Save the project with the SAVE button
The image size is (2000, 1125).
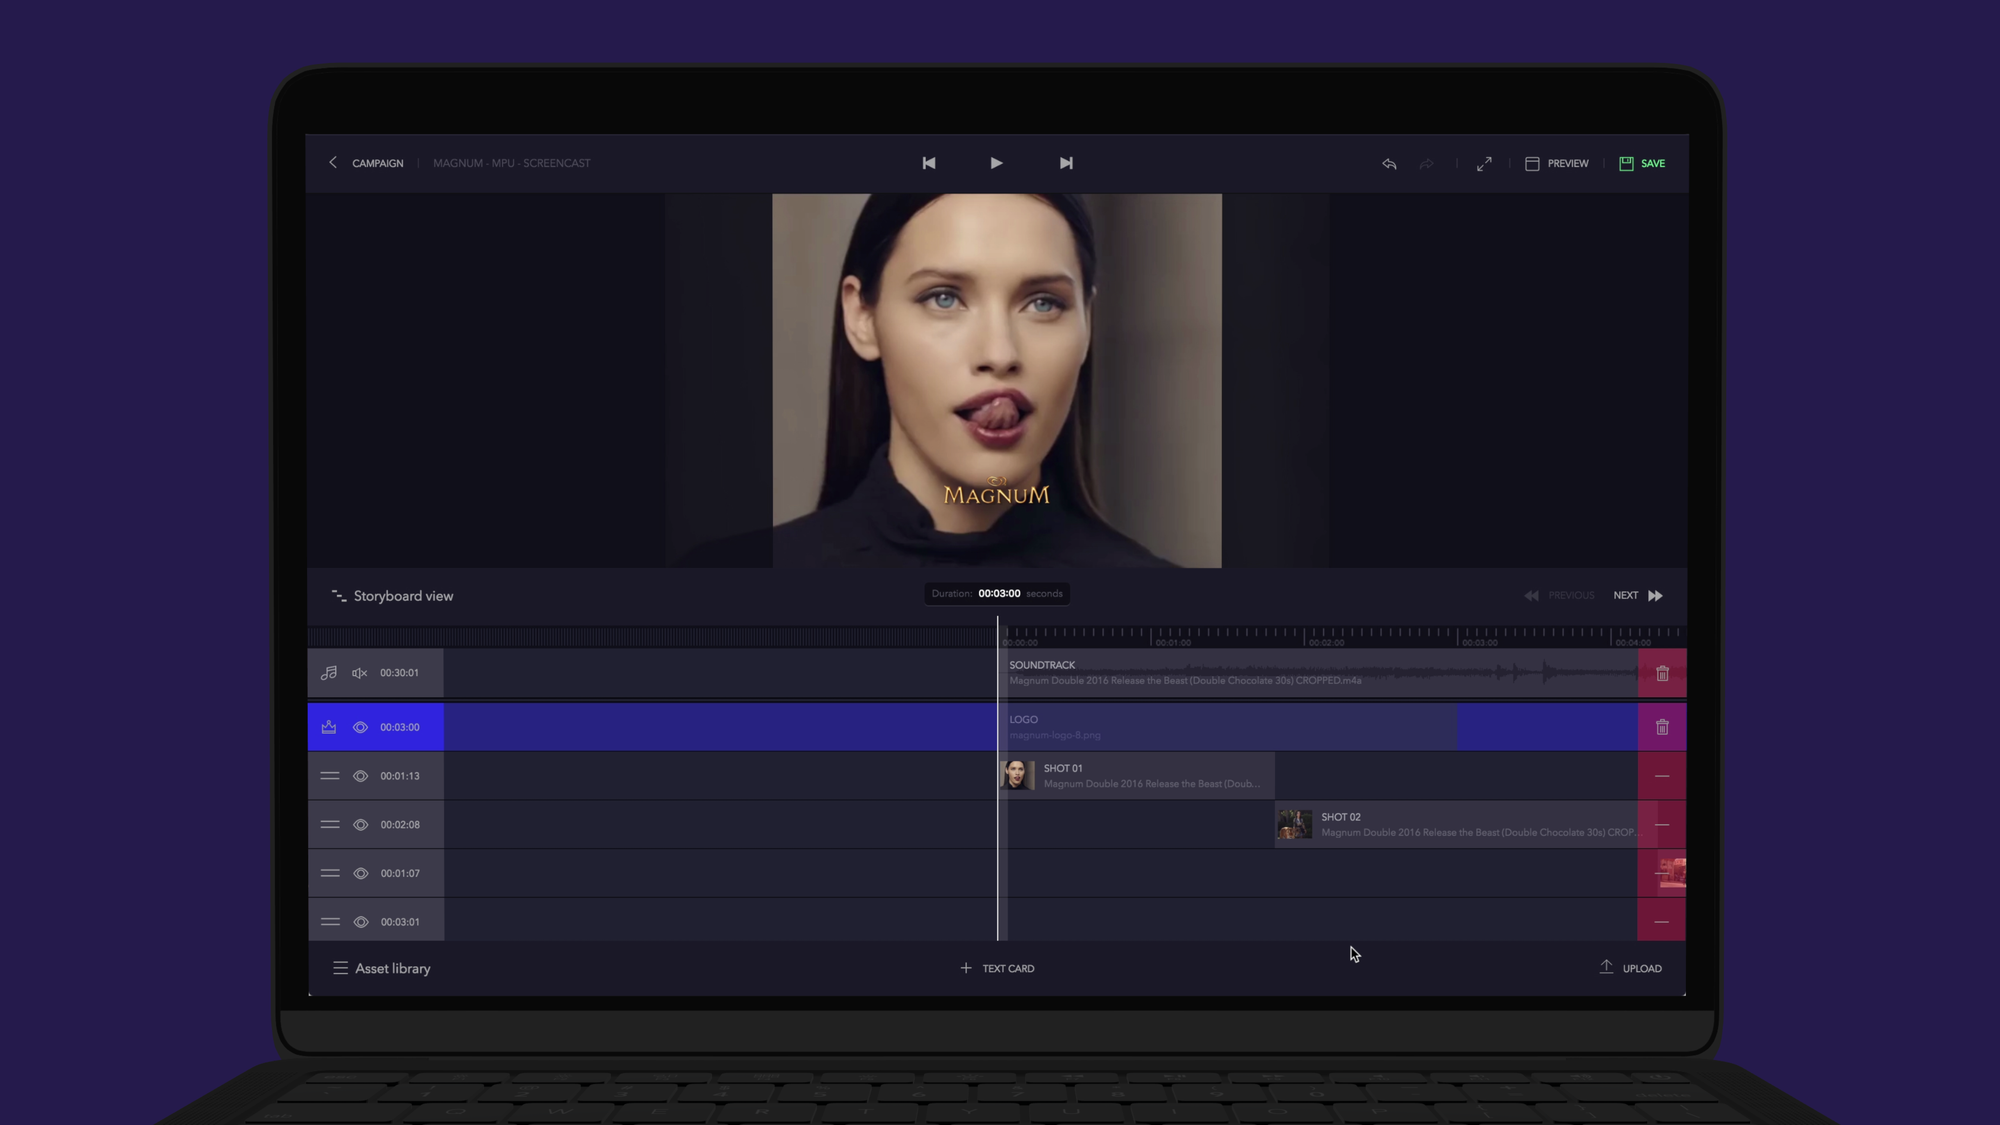click(1642, 163)
